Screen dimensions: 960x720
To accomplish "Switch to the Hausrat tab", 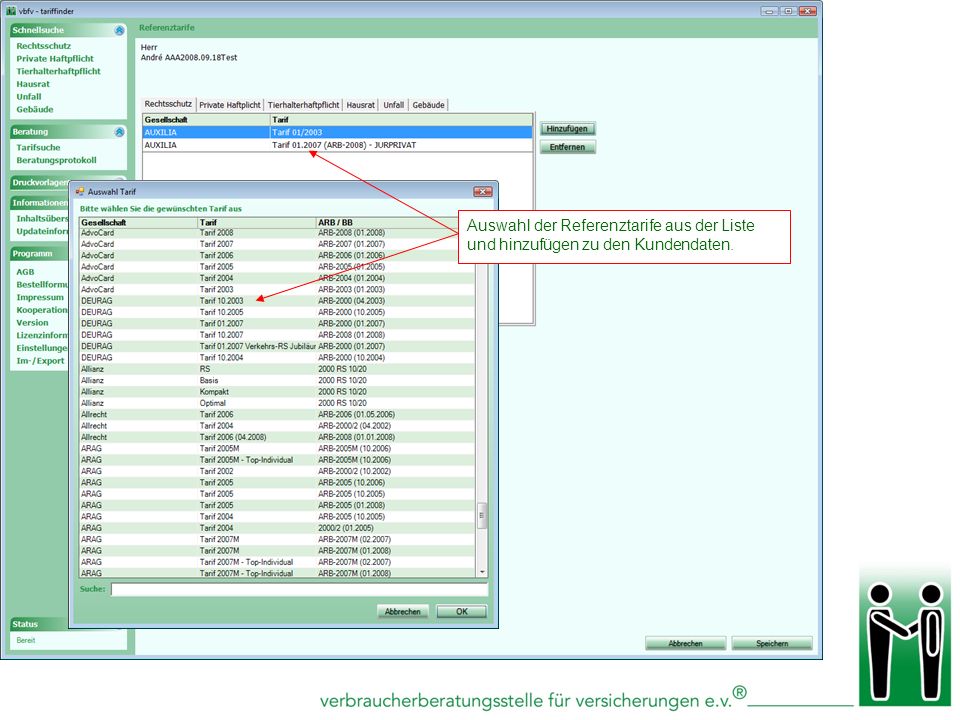I will pos(361,105).
